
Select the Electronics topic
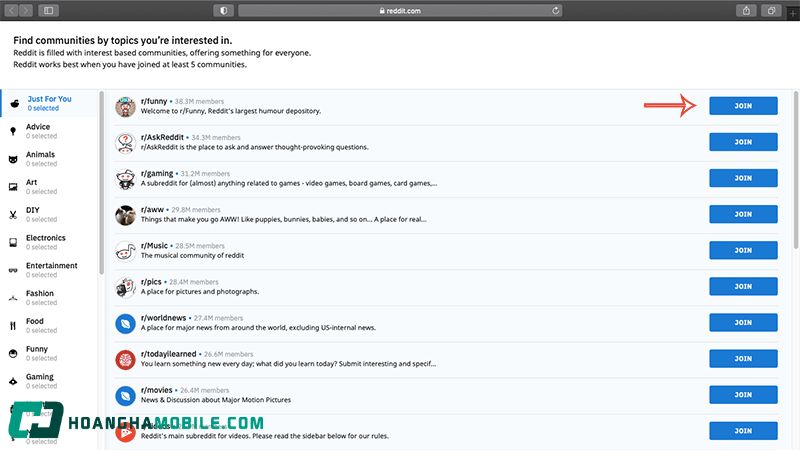[49, 242]
